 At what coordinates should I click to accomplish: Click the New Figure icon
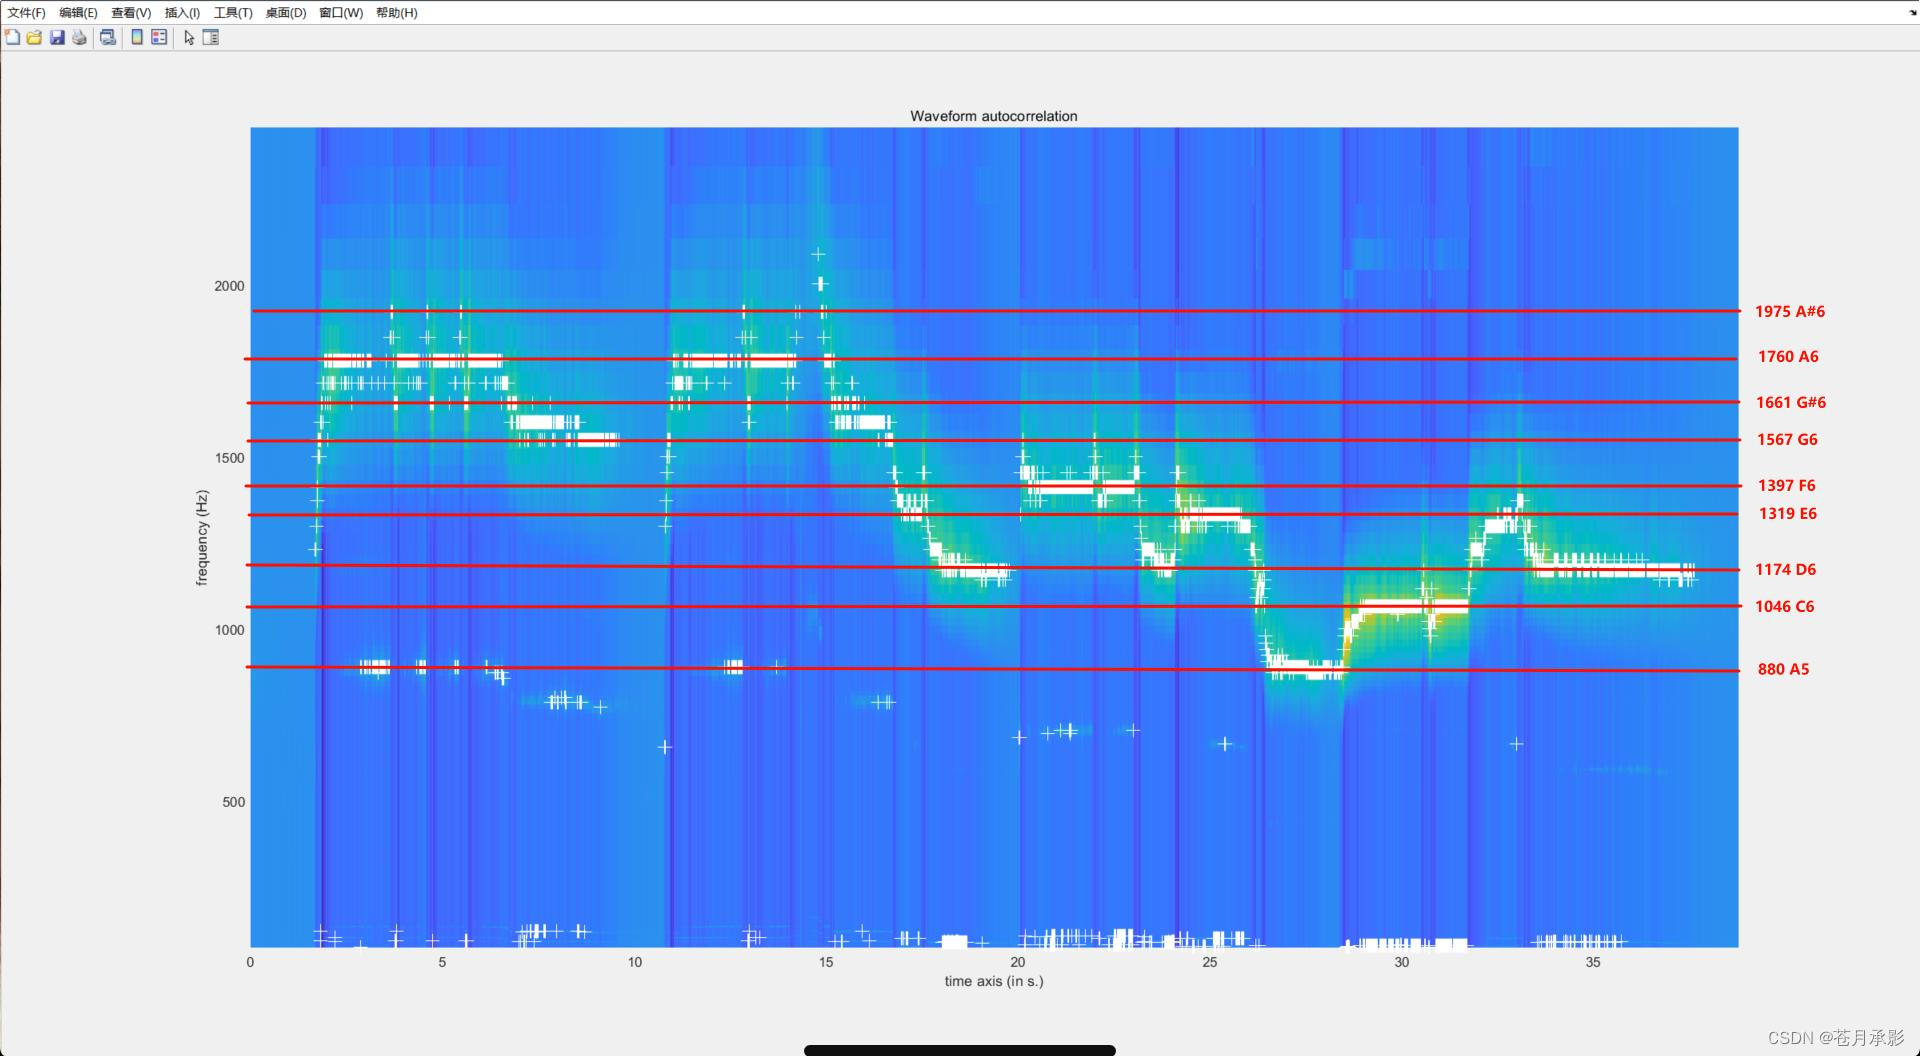coord(12,37)
